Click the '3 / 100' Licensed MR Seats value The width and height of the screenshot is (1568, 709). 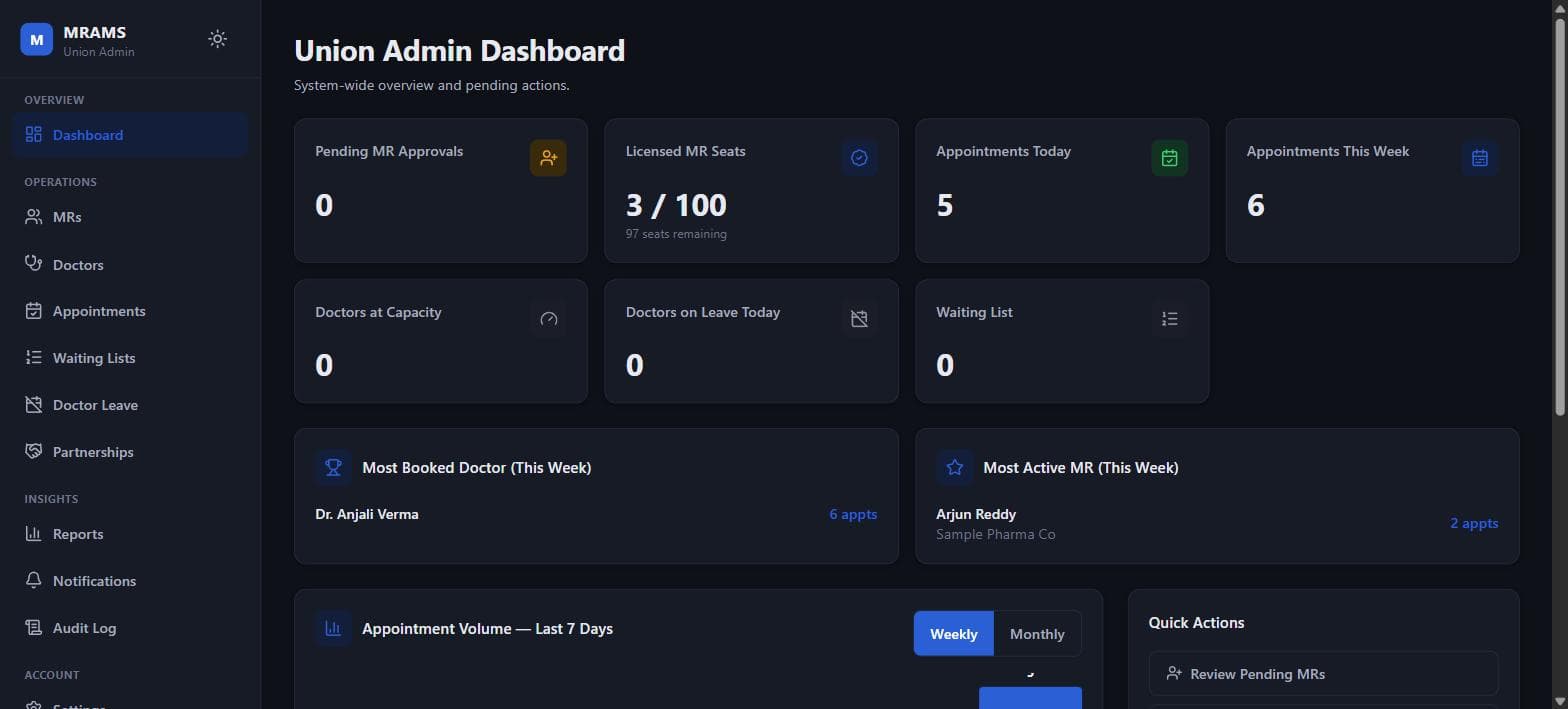676,205
